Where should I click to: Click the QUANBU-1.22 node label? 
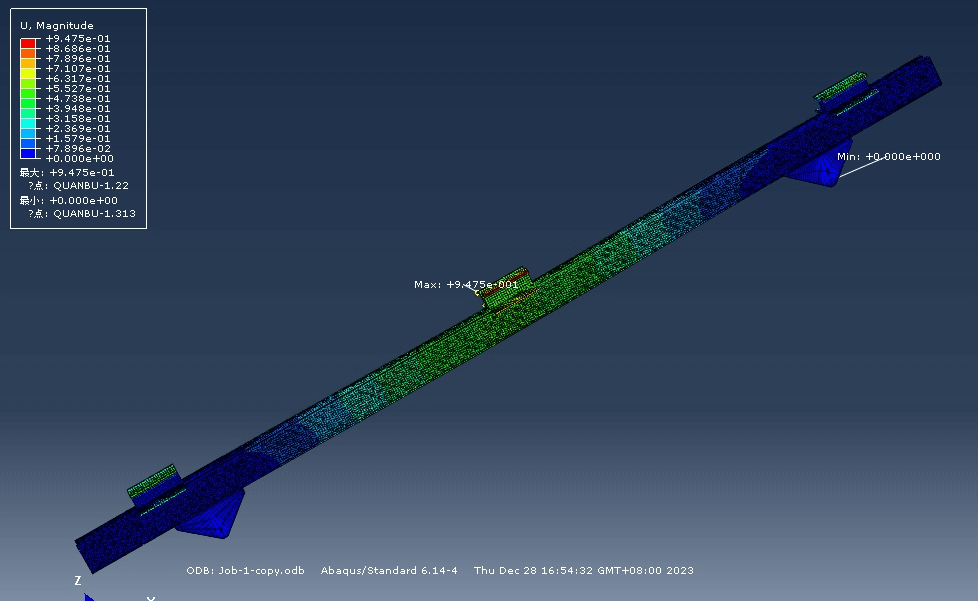(91, 186)
